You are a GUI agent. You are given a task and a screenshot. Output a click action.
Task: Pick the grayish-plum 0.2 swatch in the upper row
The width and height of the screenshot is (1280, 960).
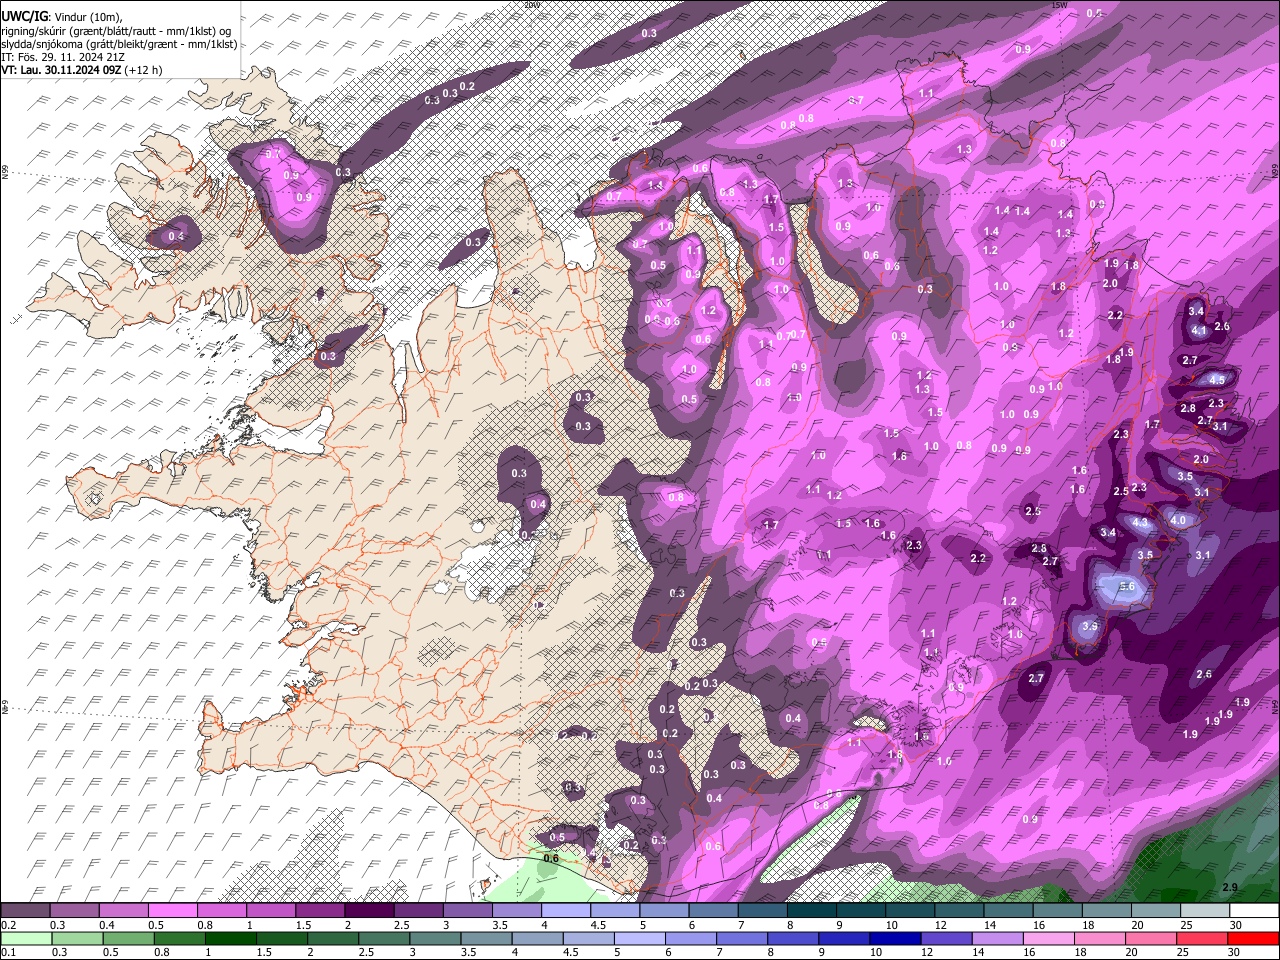(26, 911)
